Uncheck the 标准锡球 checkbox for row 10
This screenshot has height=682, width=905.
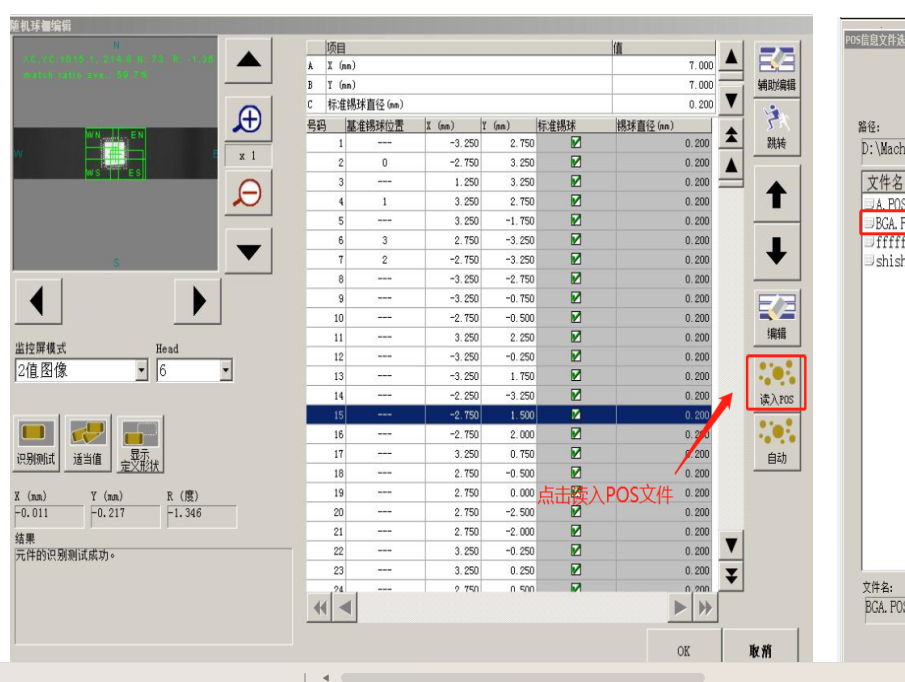tap(576, 318)
